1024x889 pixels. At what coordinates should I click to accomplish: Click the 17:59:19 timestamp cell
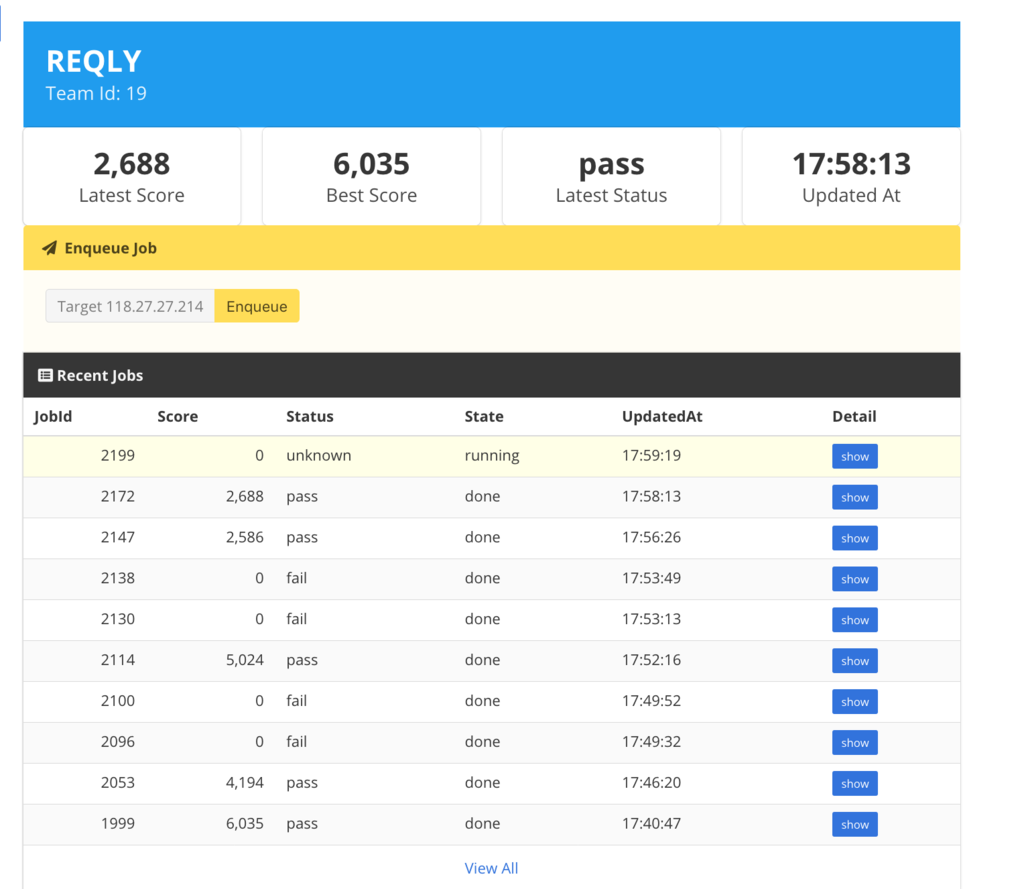coord(651,455)
